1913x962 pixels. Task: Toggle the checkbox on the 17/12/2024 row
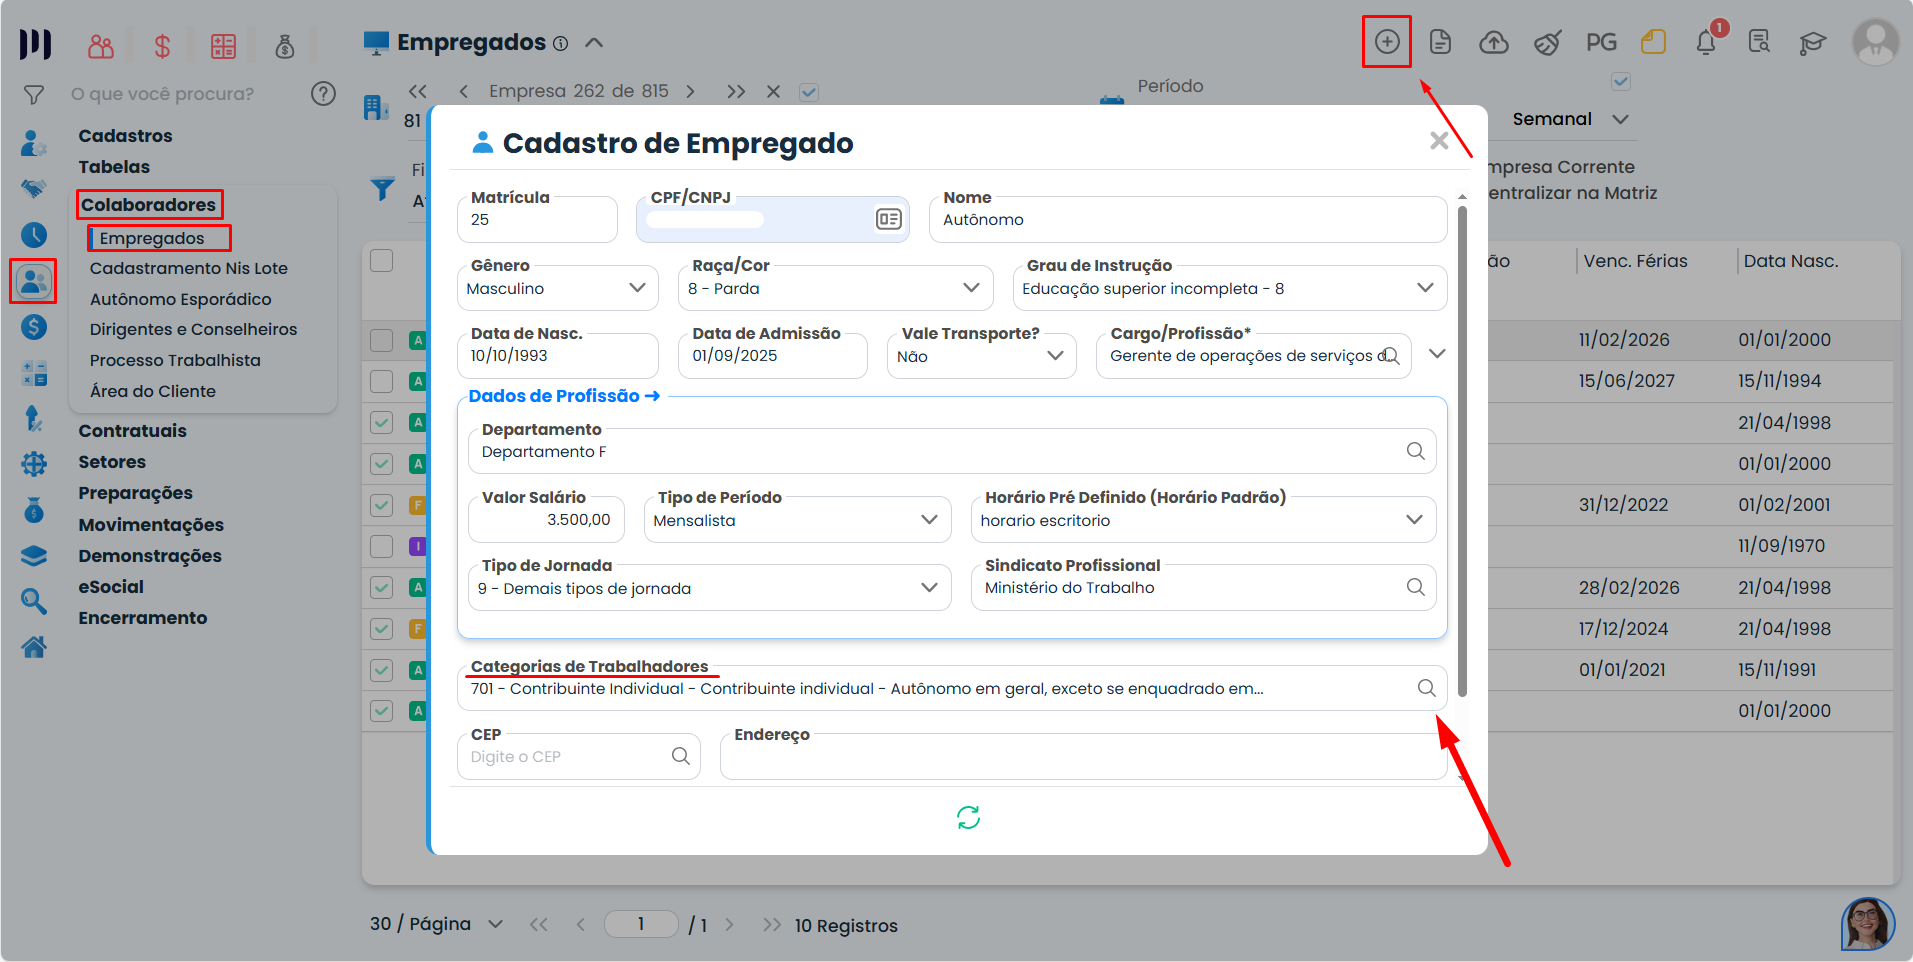381,629
